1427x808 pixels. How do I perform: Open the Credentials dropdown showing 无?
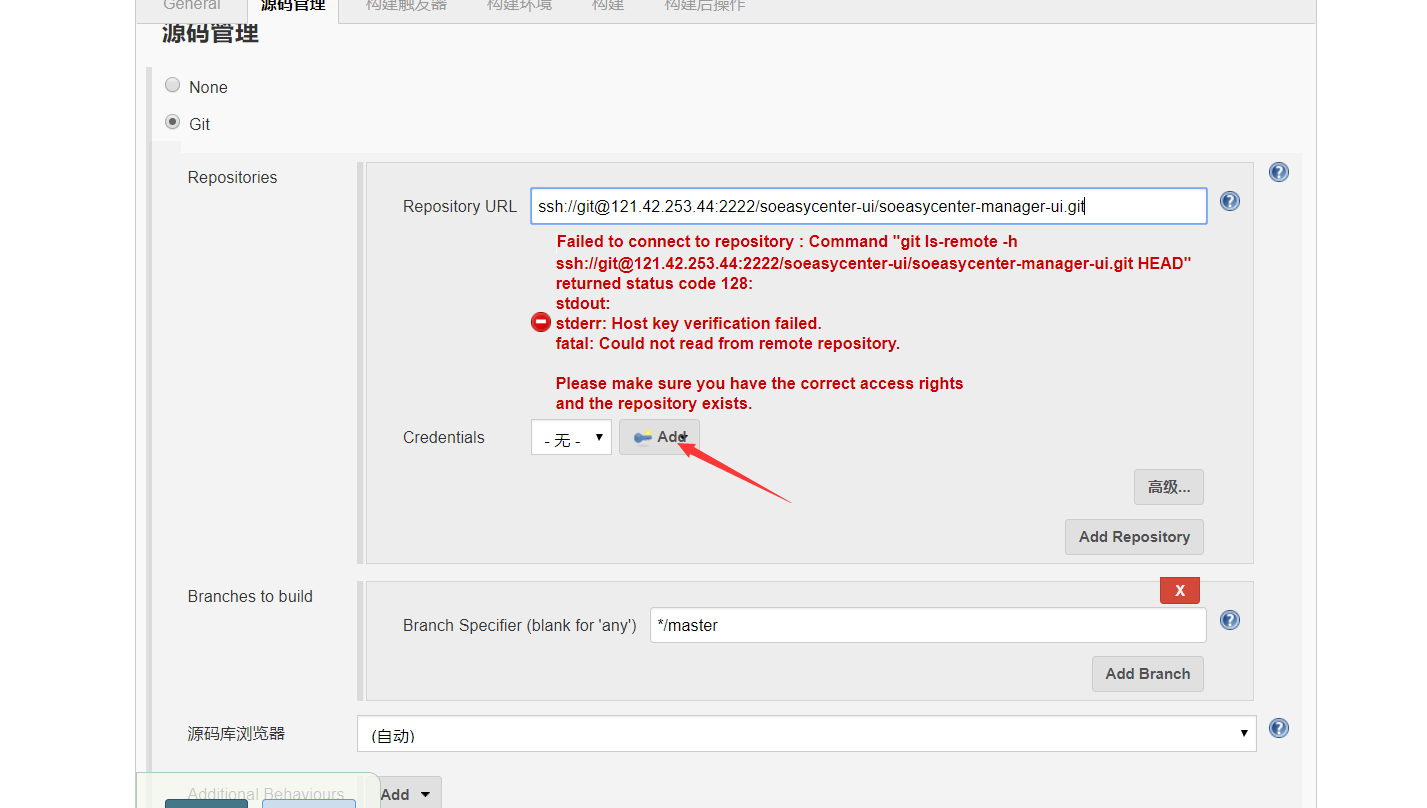pyautogui.click(x=571, y=437)
